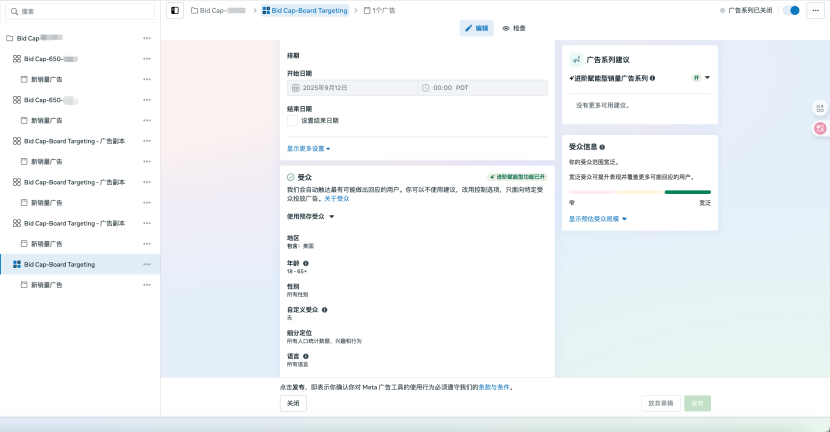Open the 使用预存受众 dropdown
The image size is (830, 432).
[311, 217]
